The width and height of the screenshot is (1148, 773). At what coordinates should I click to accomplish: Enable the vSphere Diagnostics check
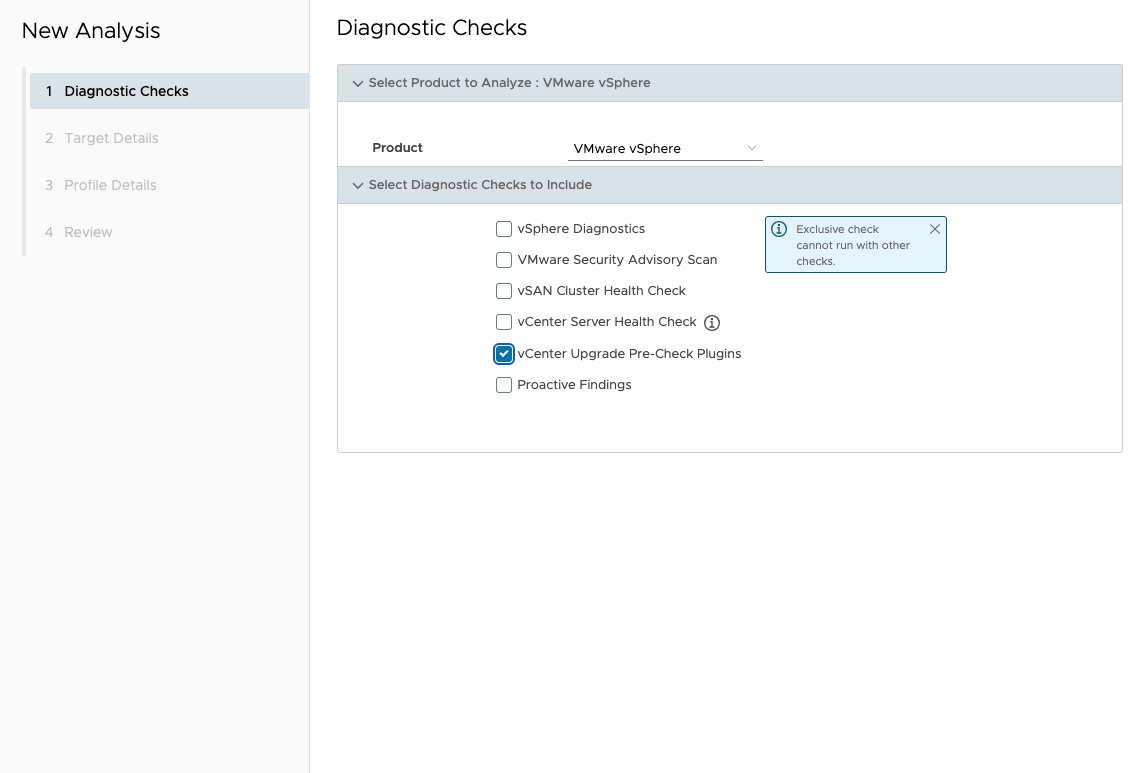[x=504, y=229]
